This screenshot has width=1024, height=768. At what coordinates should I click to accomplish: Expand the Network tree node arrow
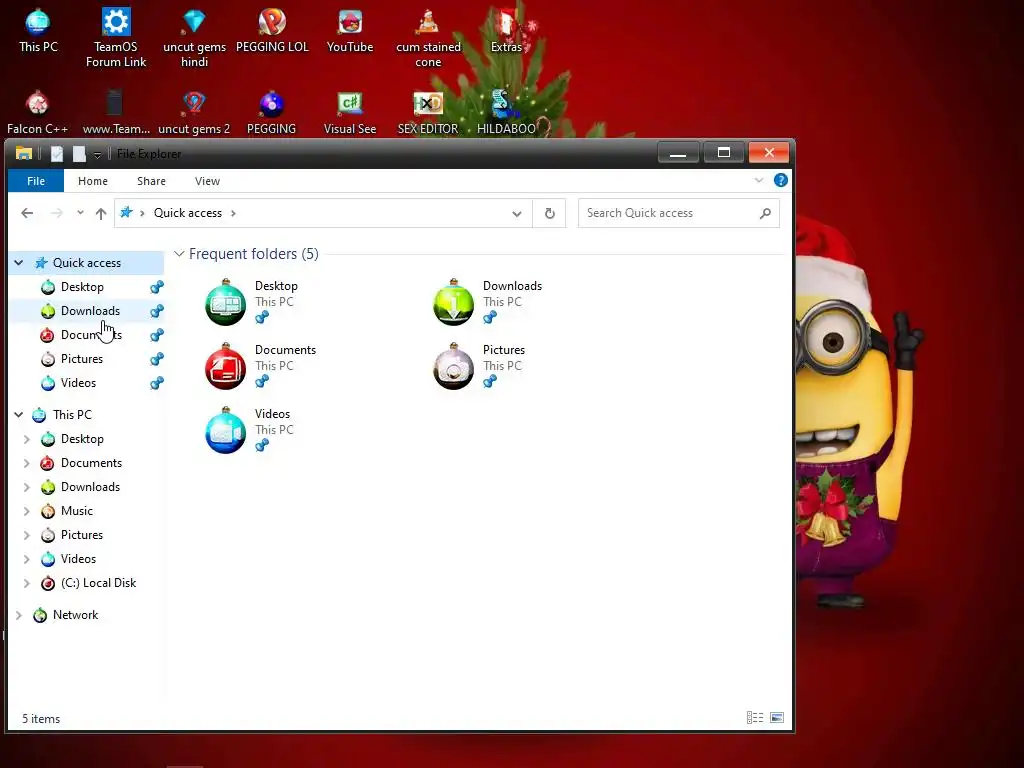(x=19, y=615)
